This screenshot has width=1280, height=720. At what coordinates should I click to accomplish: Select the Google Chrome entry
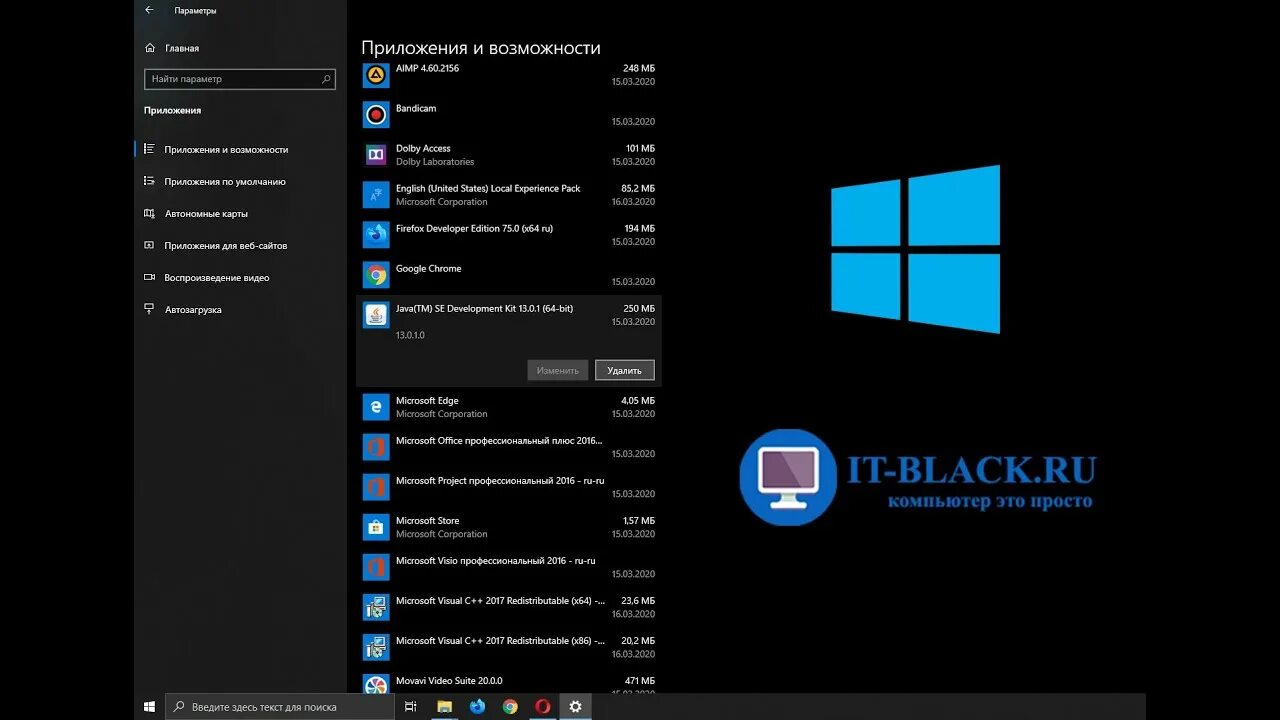click(x=509, y=275)
